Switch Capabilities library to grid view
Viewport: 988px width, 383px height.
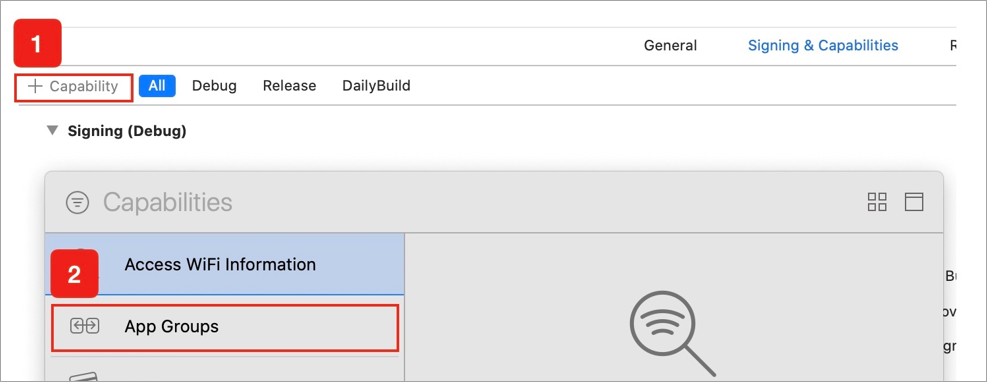[877, 202]
